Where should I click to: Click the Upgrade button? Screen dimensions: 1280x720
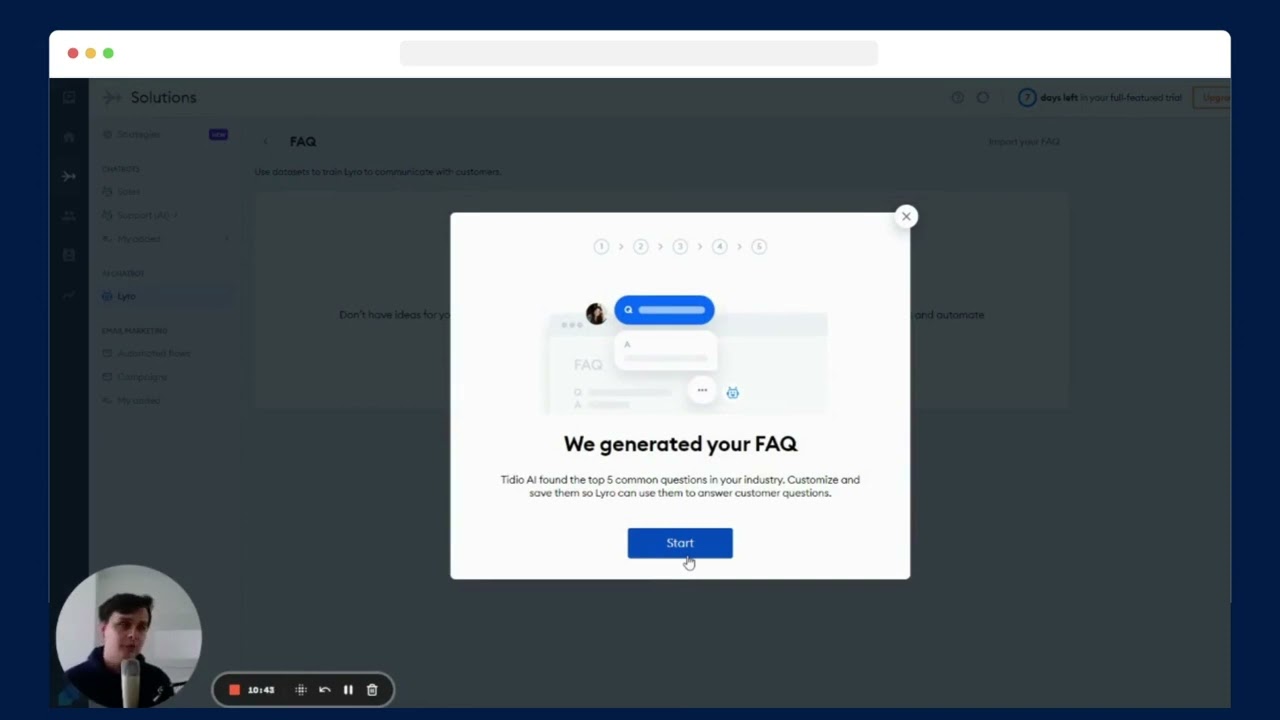click(1212, 98)
